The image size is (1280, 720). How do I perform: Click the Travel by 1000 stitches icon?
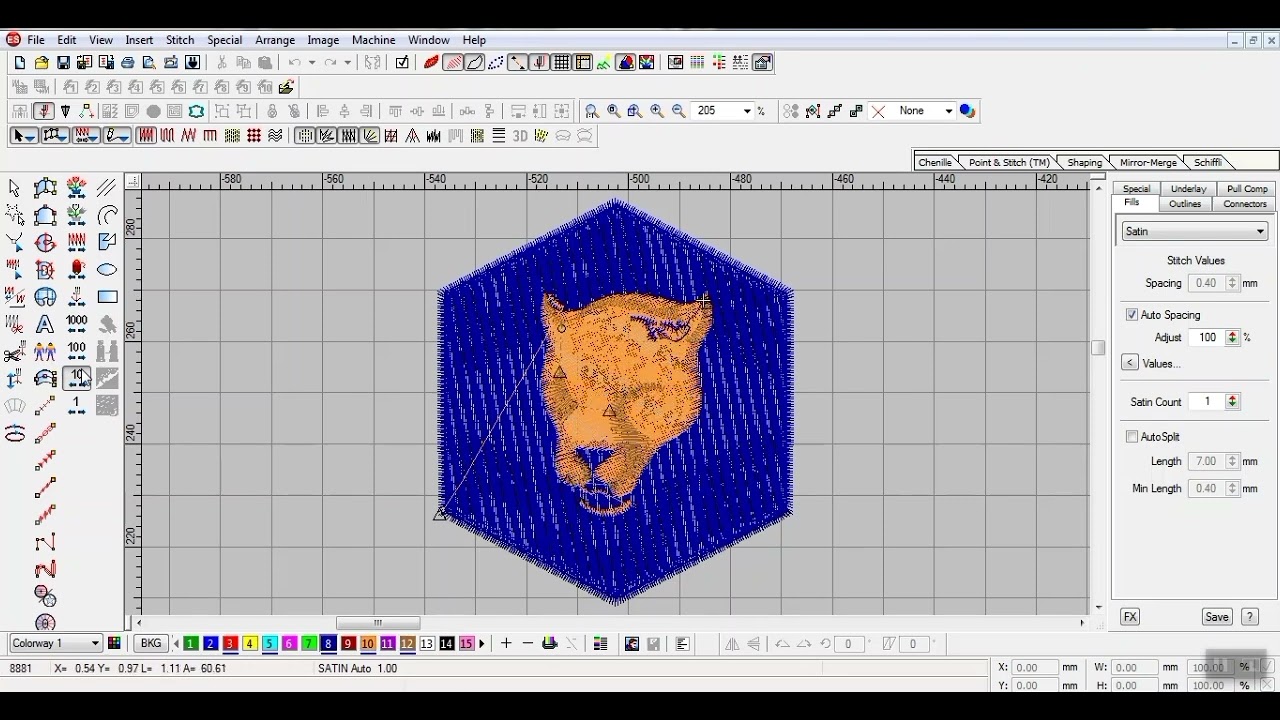point(77,324)
